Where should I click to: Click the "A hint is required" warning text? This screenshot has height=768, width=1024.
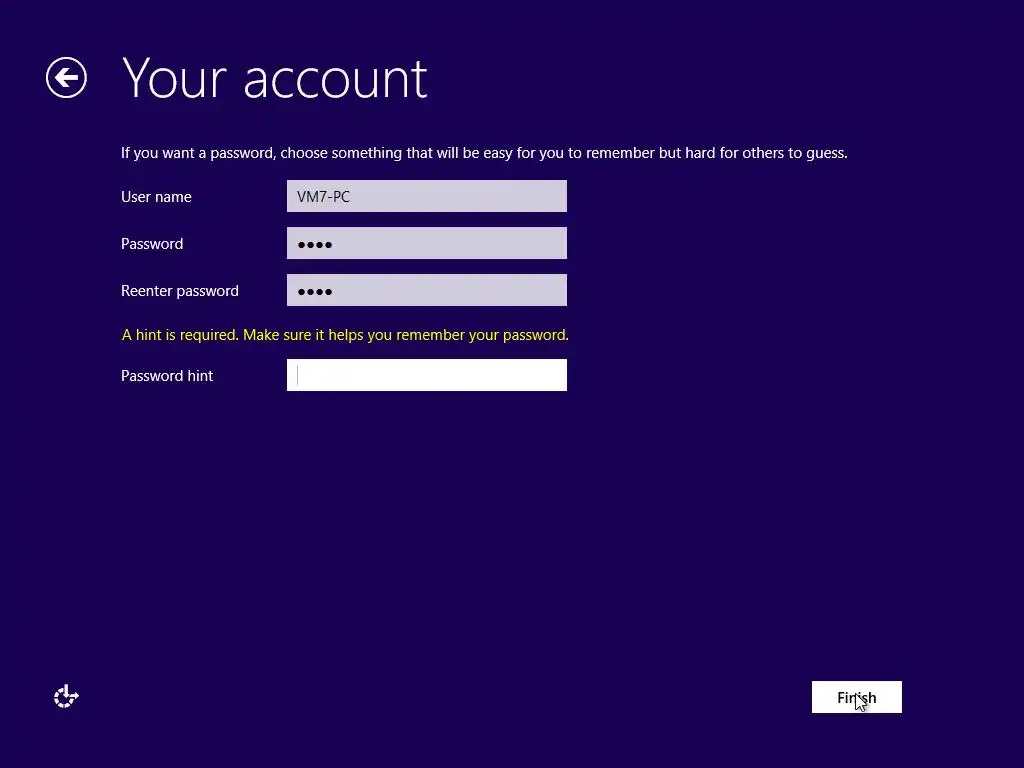[x=345, y=335]
